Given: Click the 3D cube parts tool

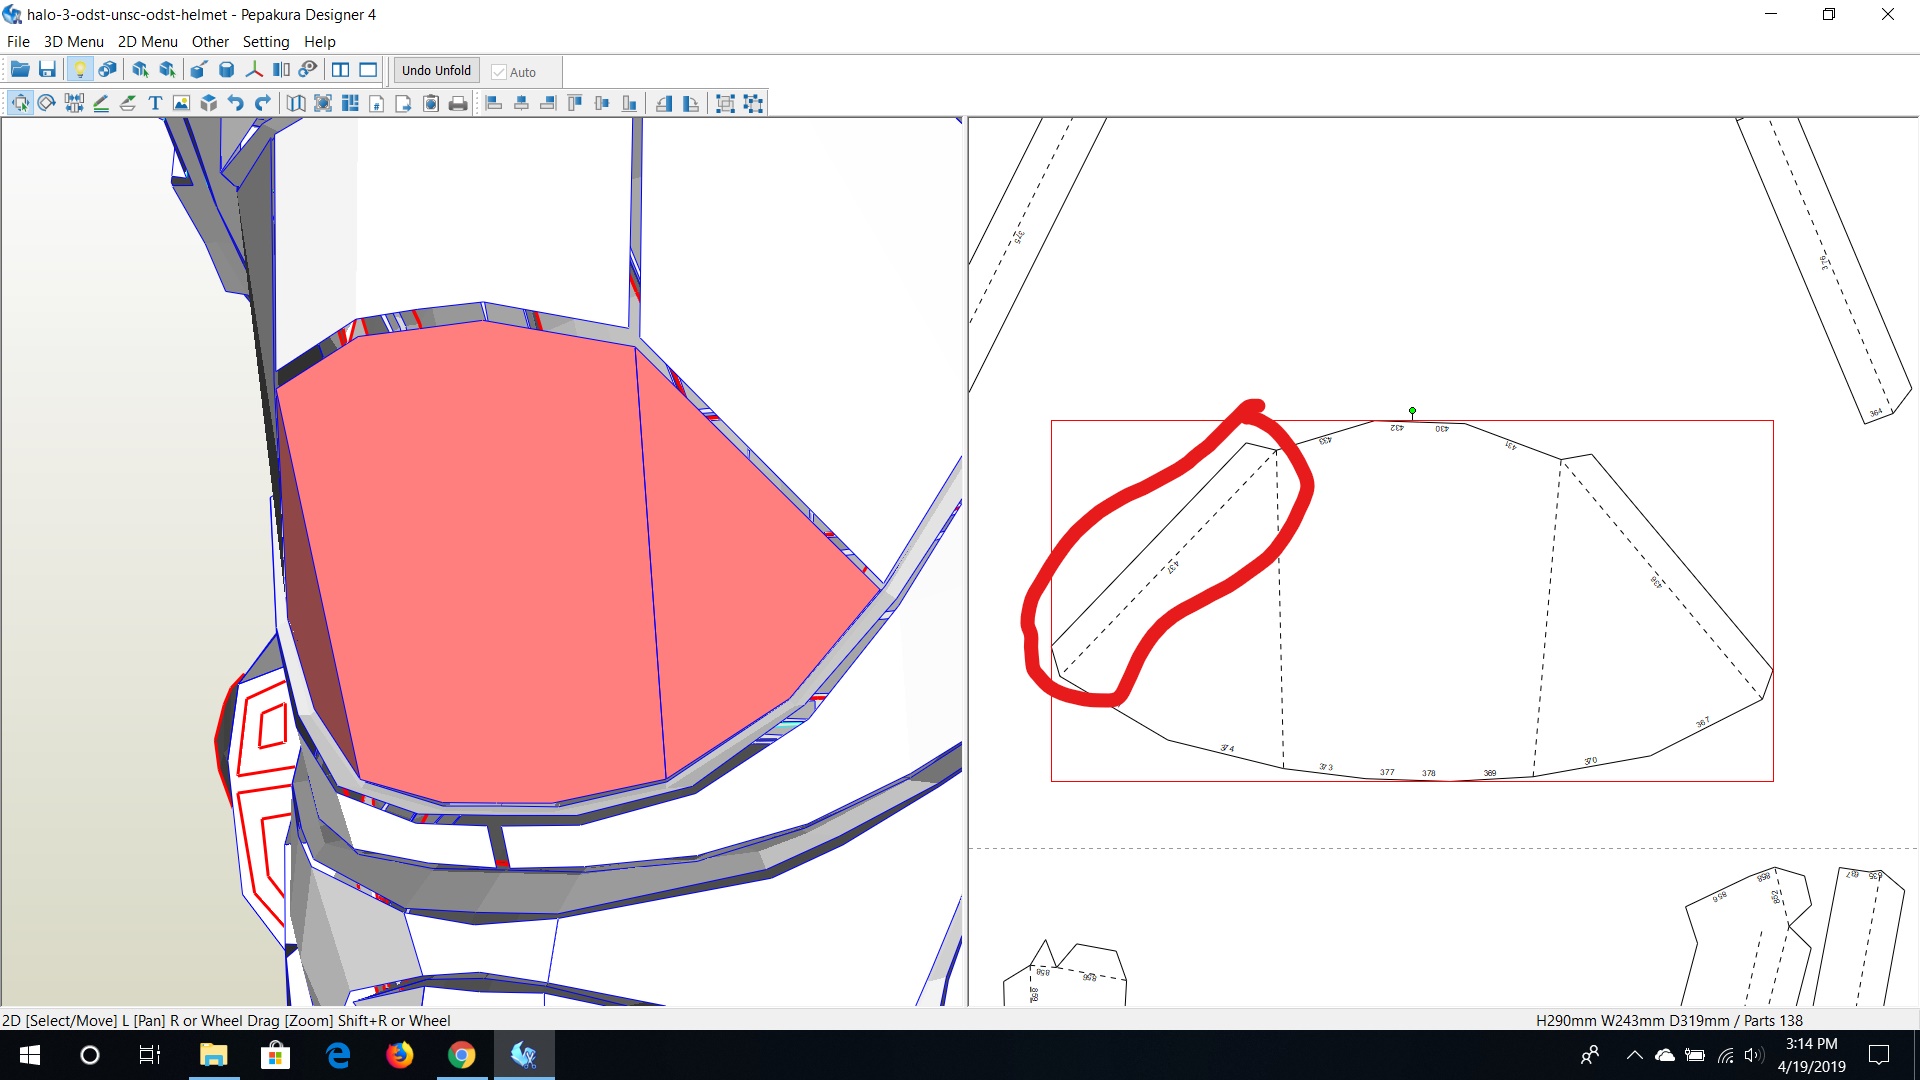Looking at the screenshot, I should point(208,103).
